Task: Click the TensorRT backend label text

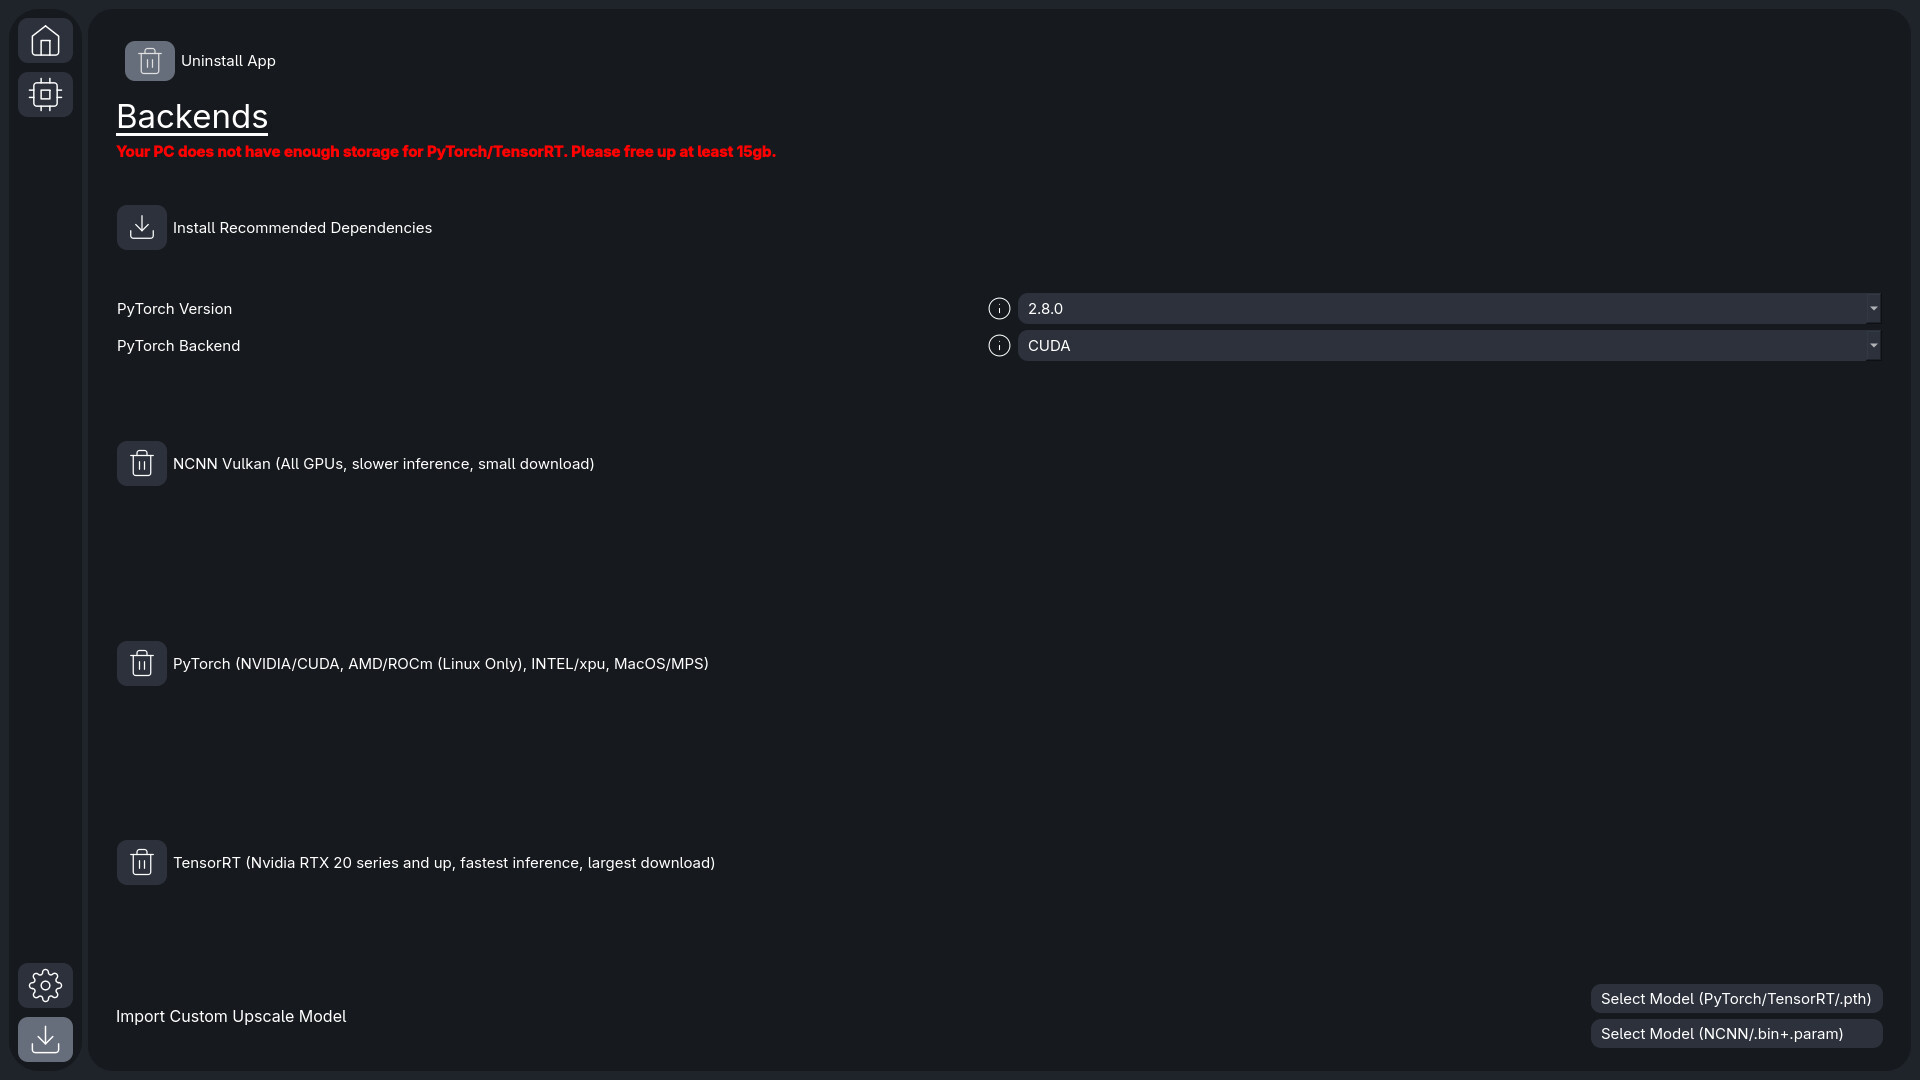Action: pos(443,863)
